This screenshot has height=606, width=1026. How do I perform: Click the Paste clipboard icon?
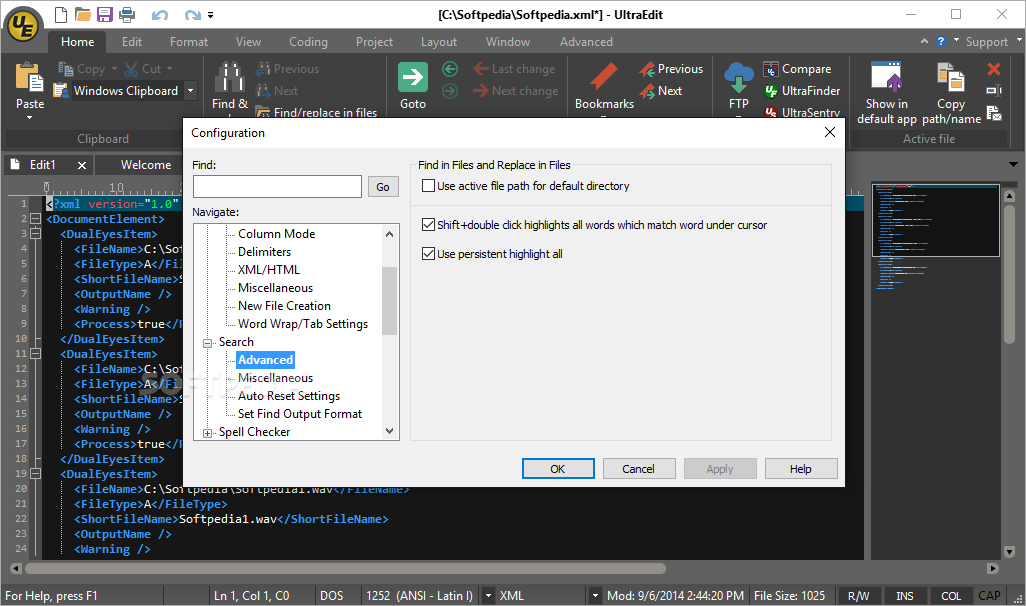point(29,77)
